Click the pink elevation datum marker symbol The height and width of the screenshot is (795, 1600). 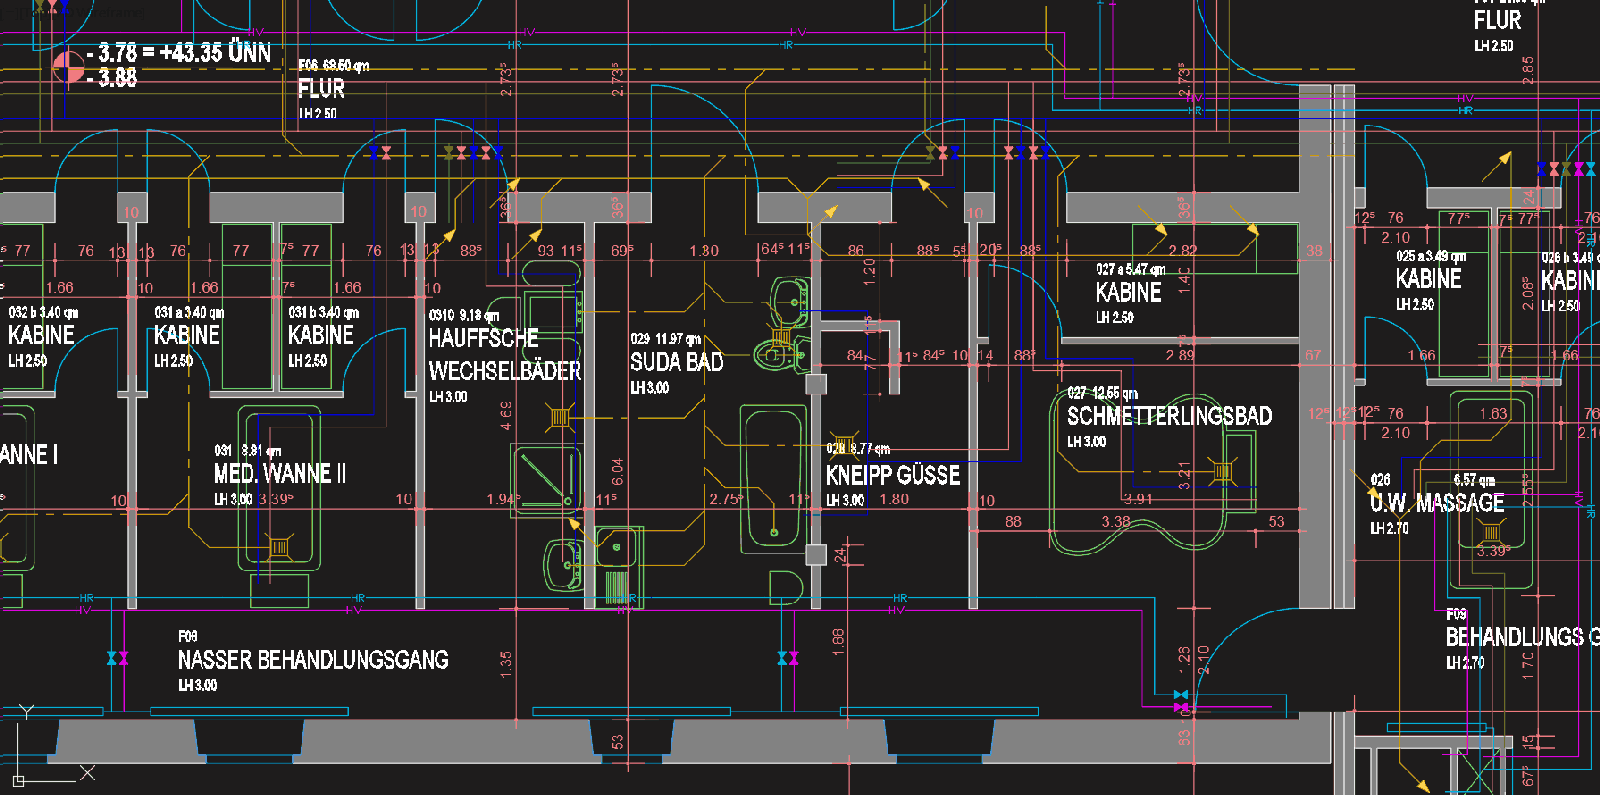[x=68, y=67]
